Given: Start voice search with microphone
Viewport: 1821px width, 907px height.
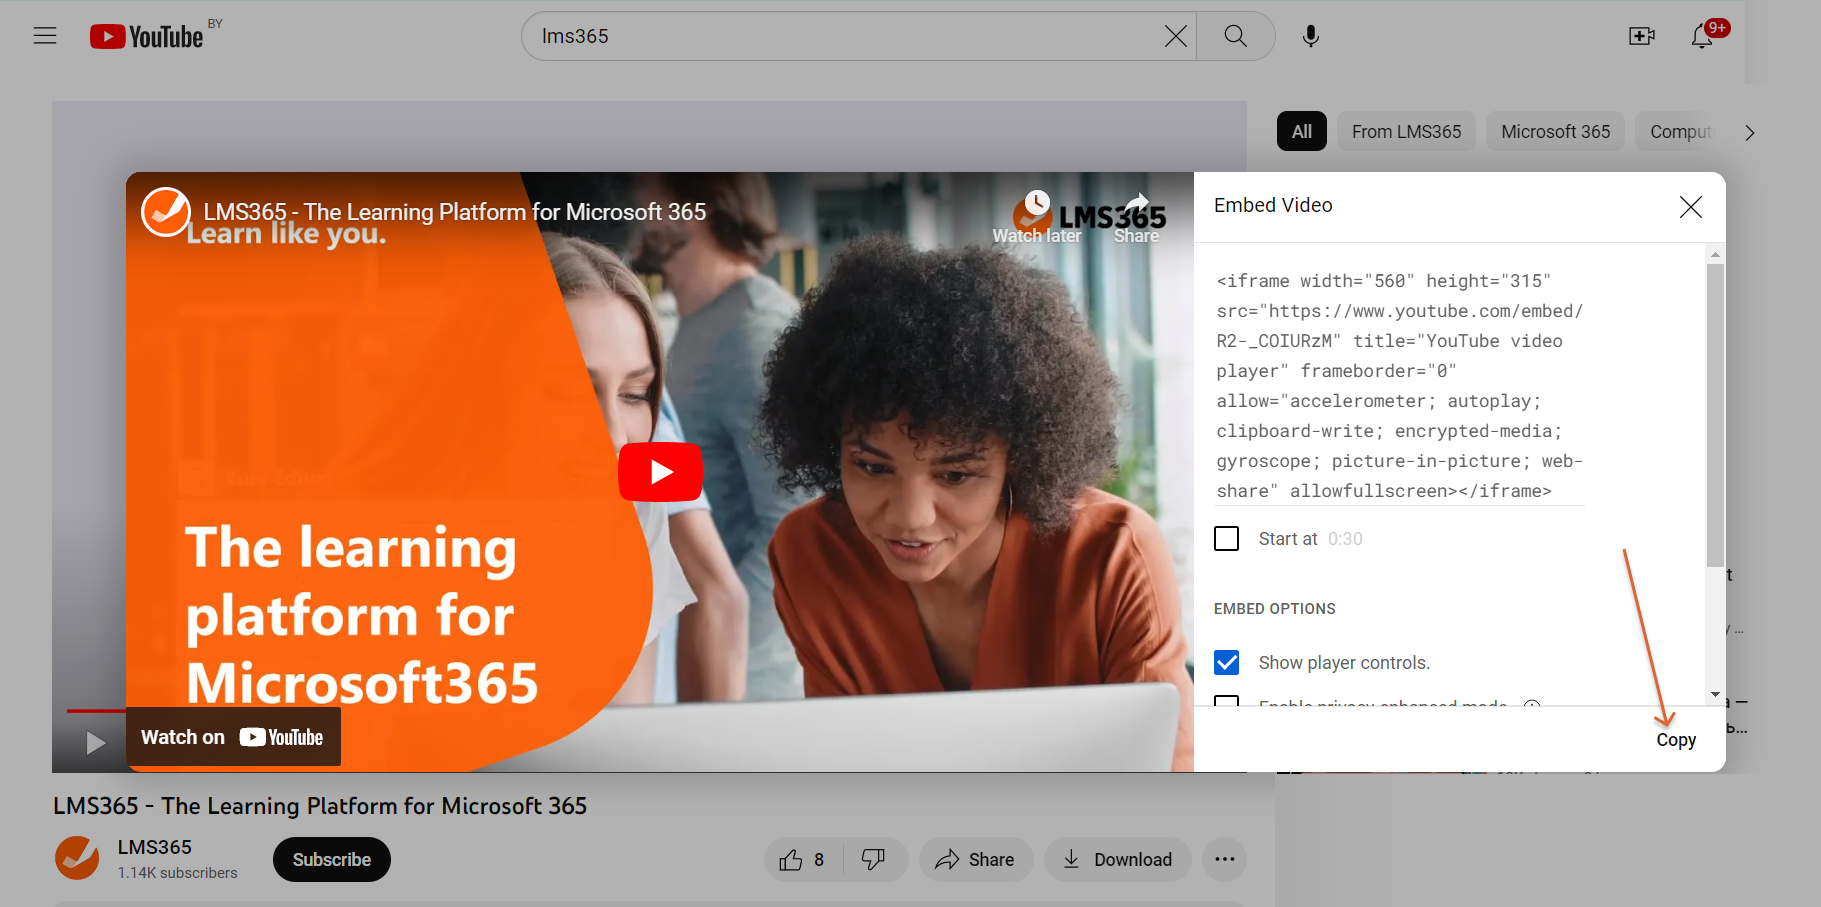Looking at the screenshot, I should point(1310,37).
